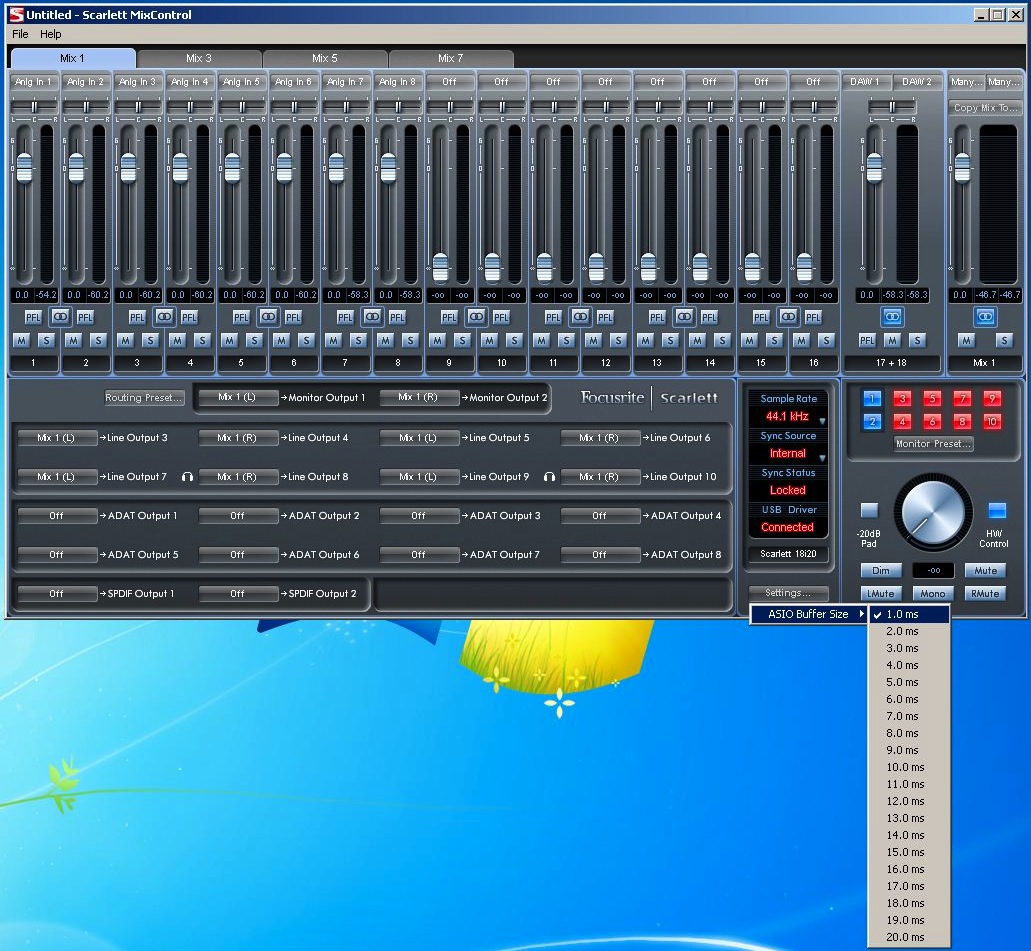Click the headphone icon beside Line Output 7

pos(187,477)
